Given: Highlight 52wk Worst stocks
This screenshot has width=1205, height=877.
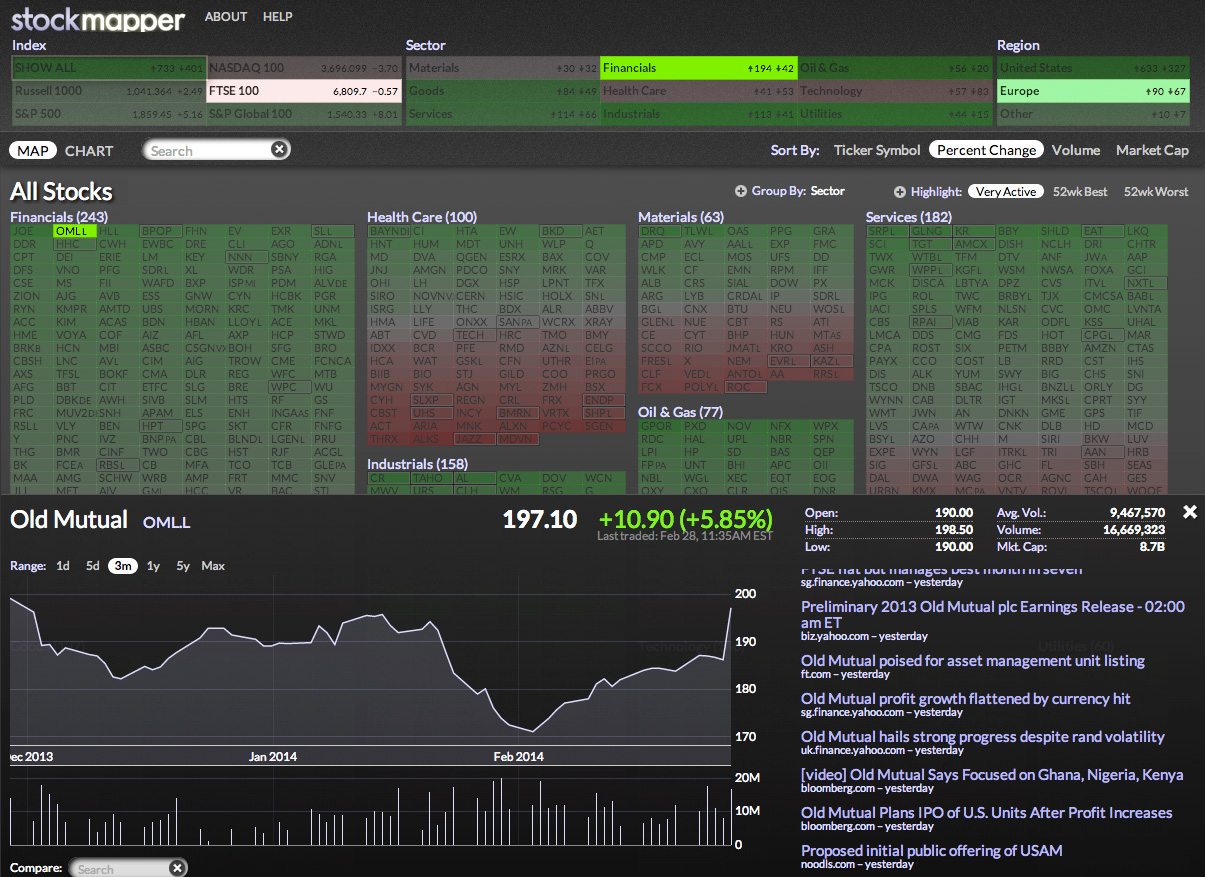Looking at the screenshot, I should (x=1156, y=191).
